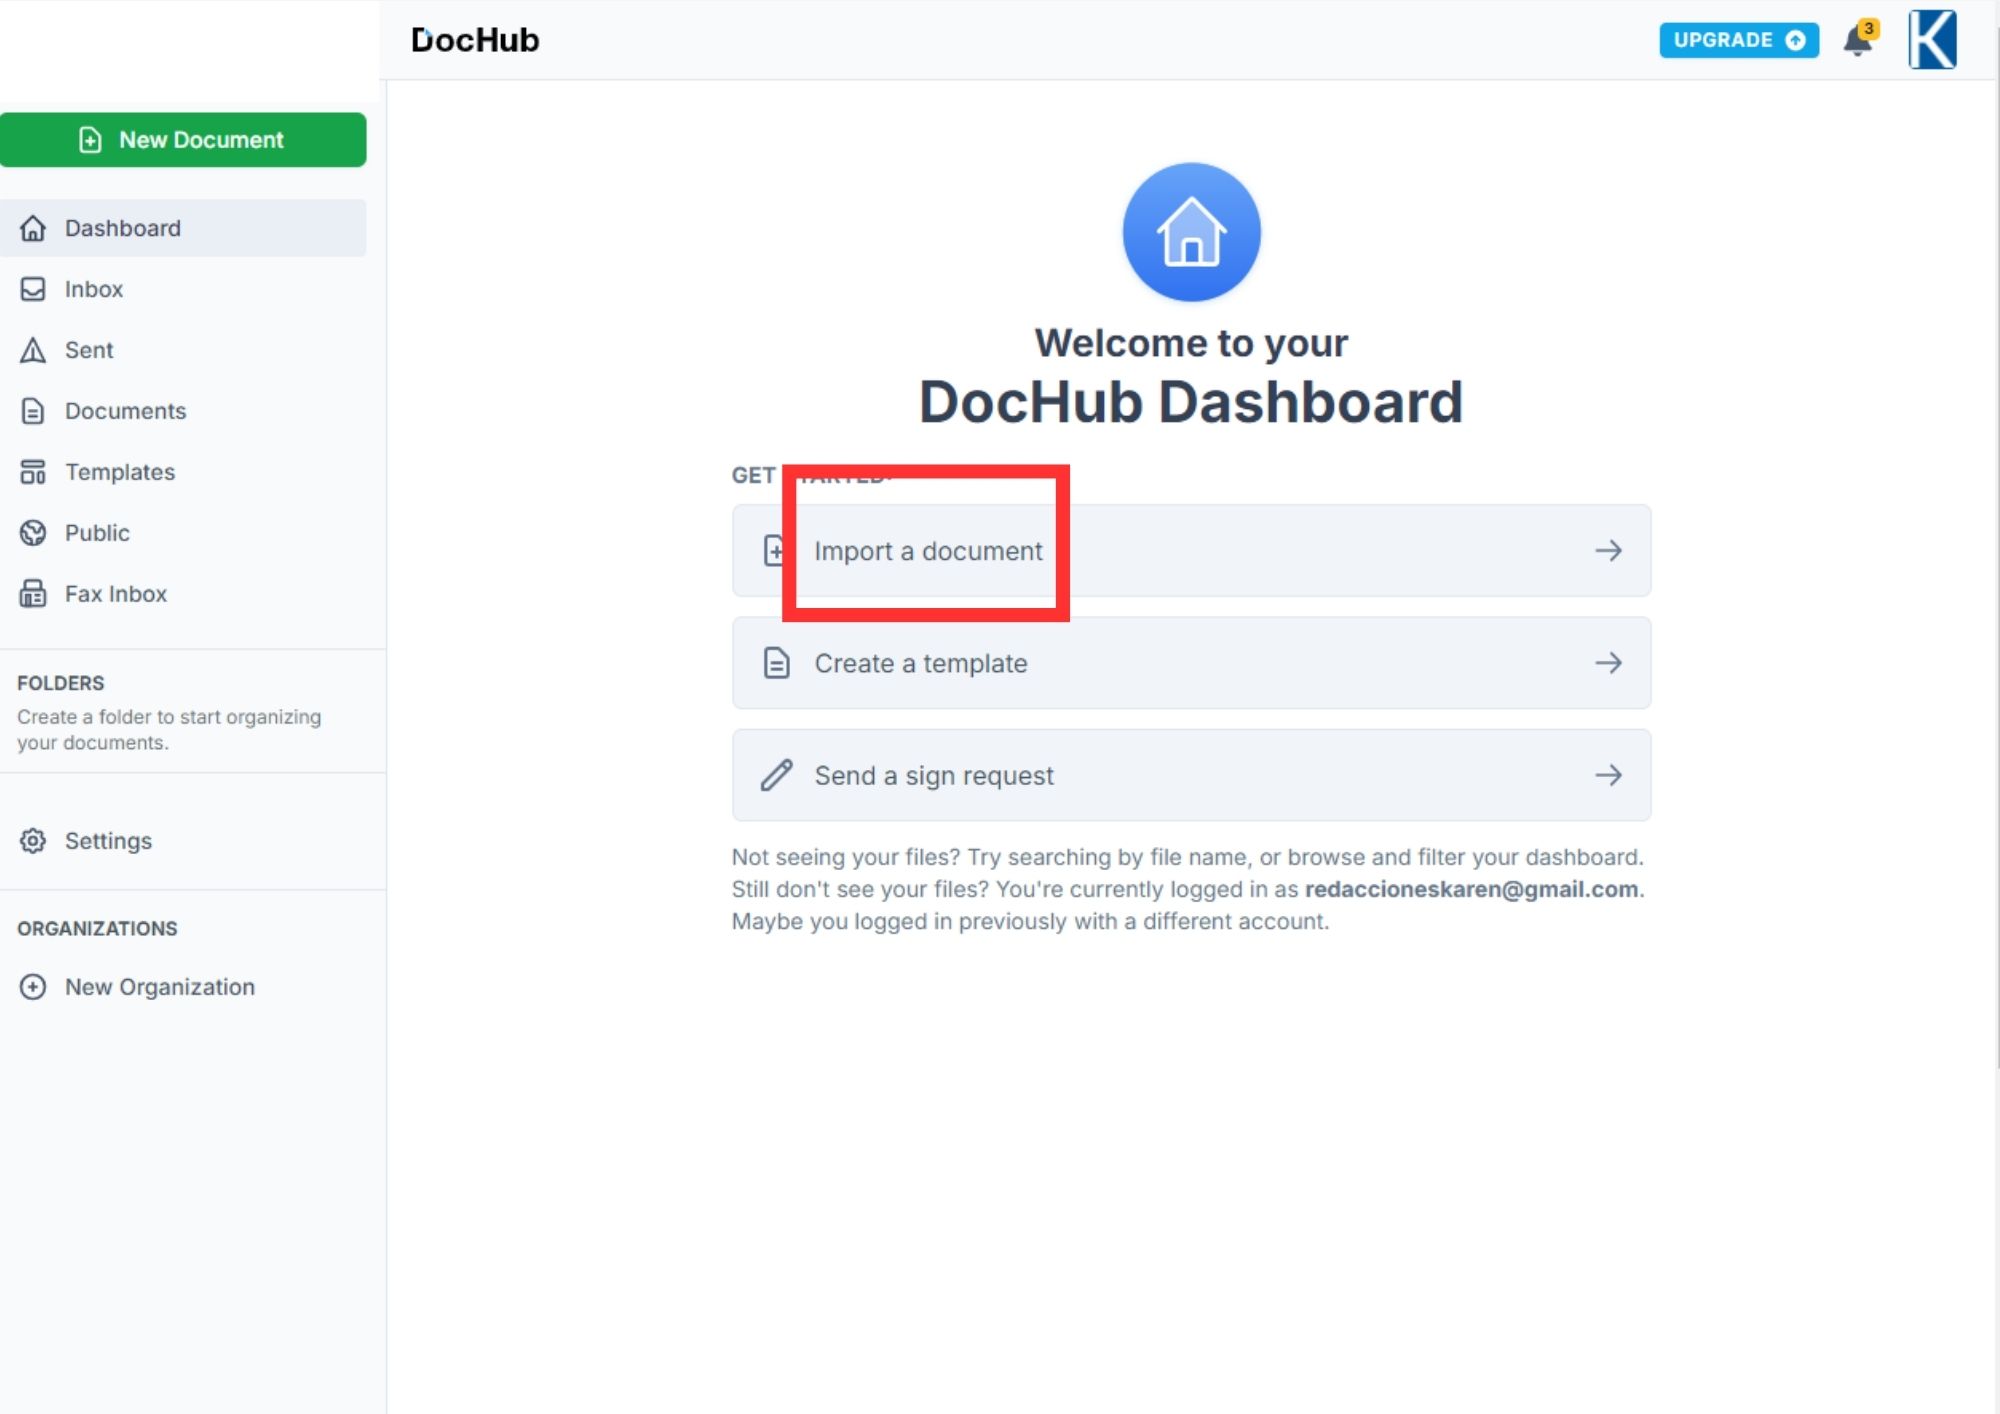Open Settings from sidebar
The image size is (2000, 1414).
(107, 840)
